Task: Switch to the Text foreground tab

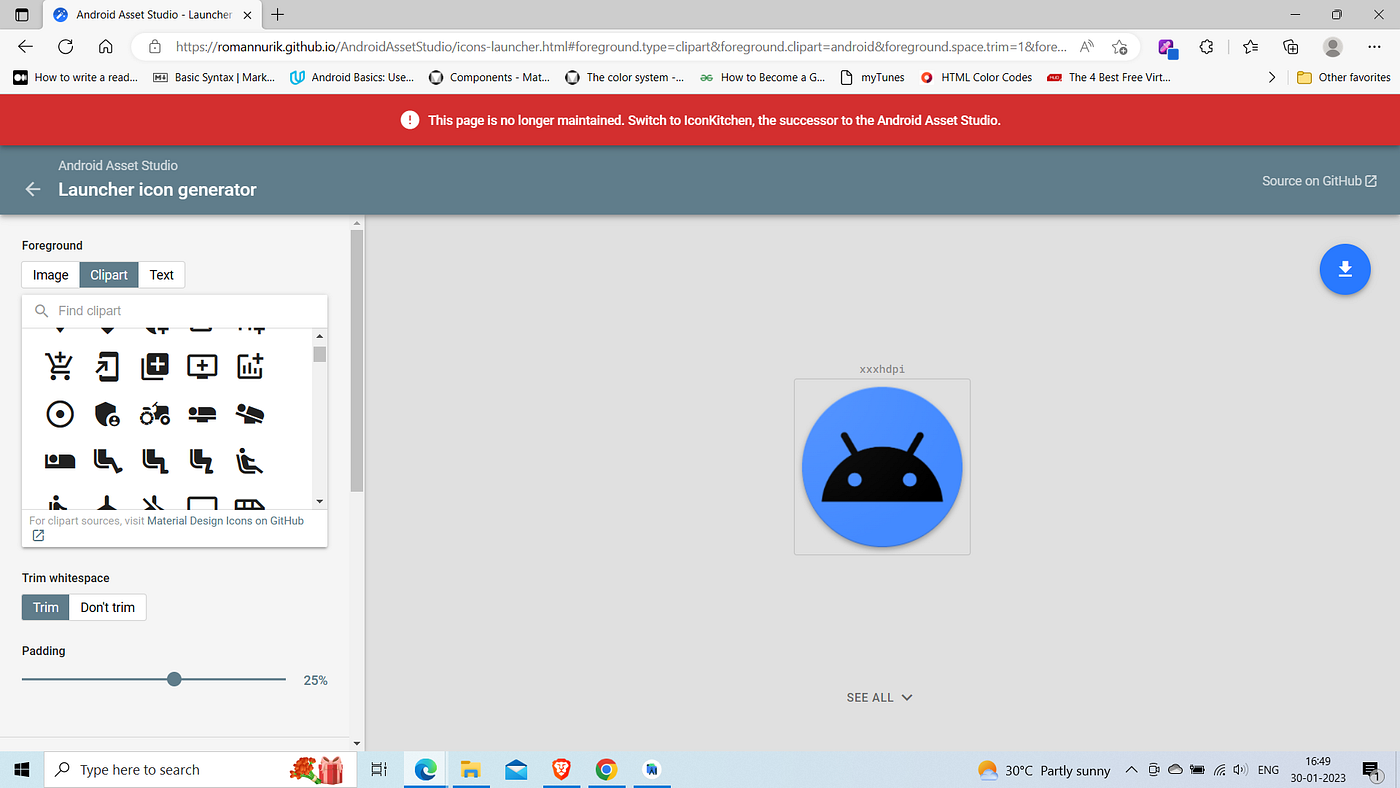Action: [x=161, y=274]
